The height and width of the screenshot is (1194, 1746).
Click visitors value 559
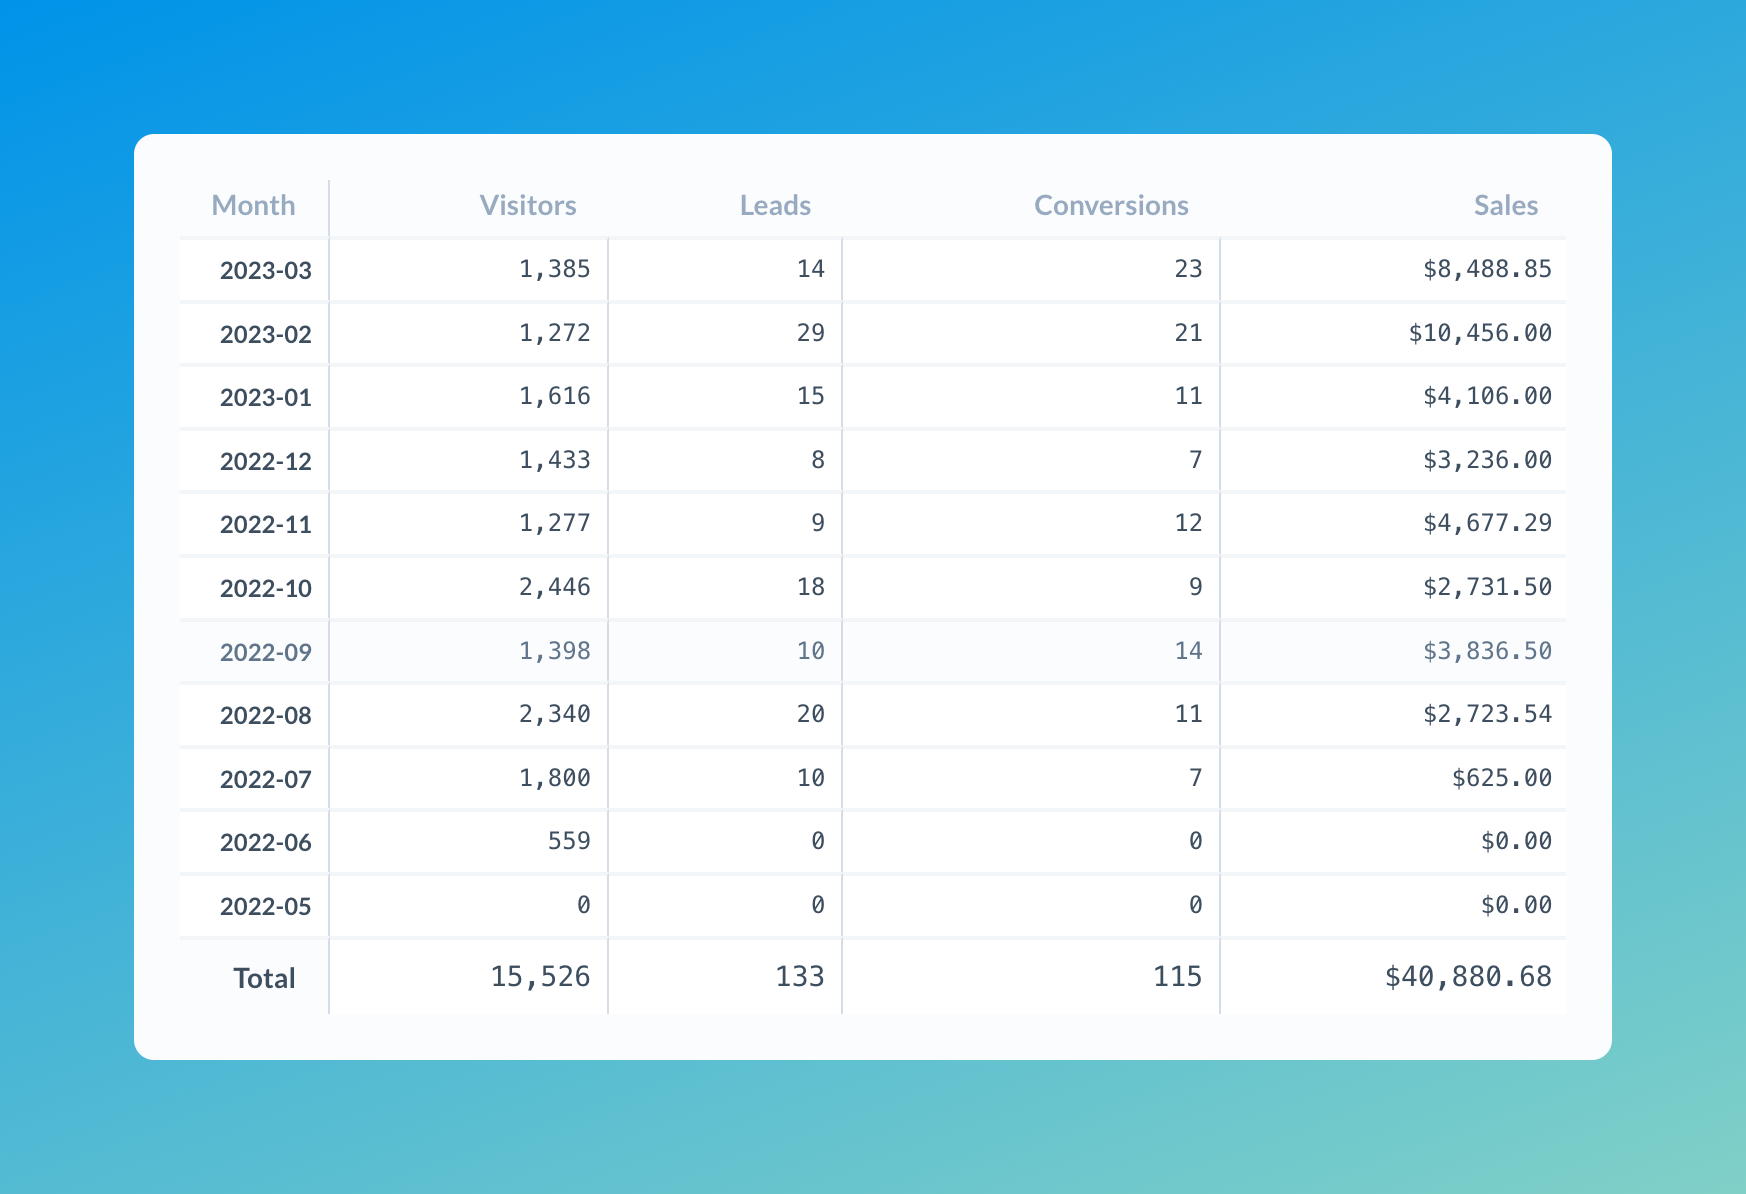pyautogui.click(x=569, y=841)
